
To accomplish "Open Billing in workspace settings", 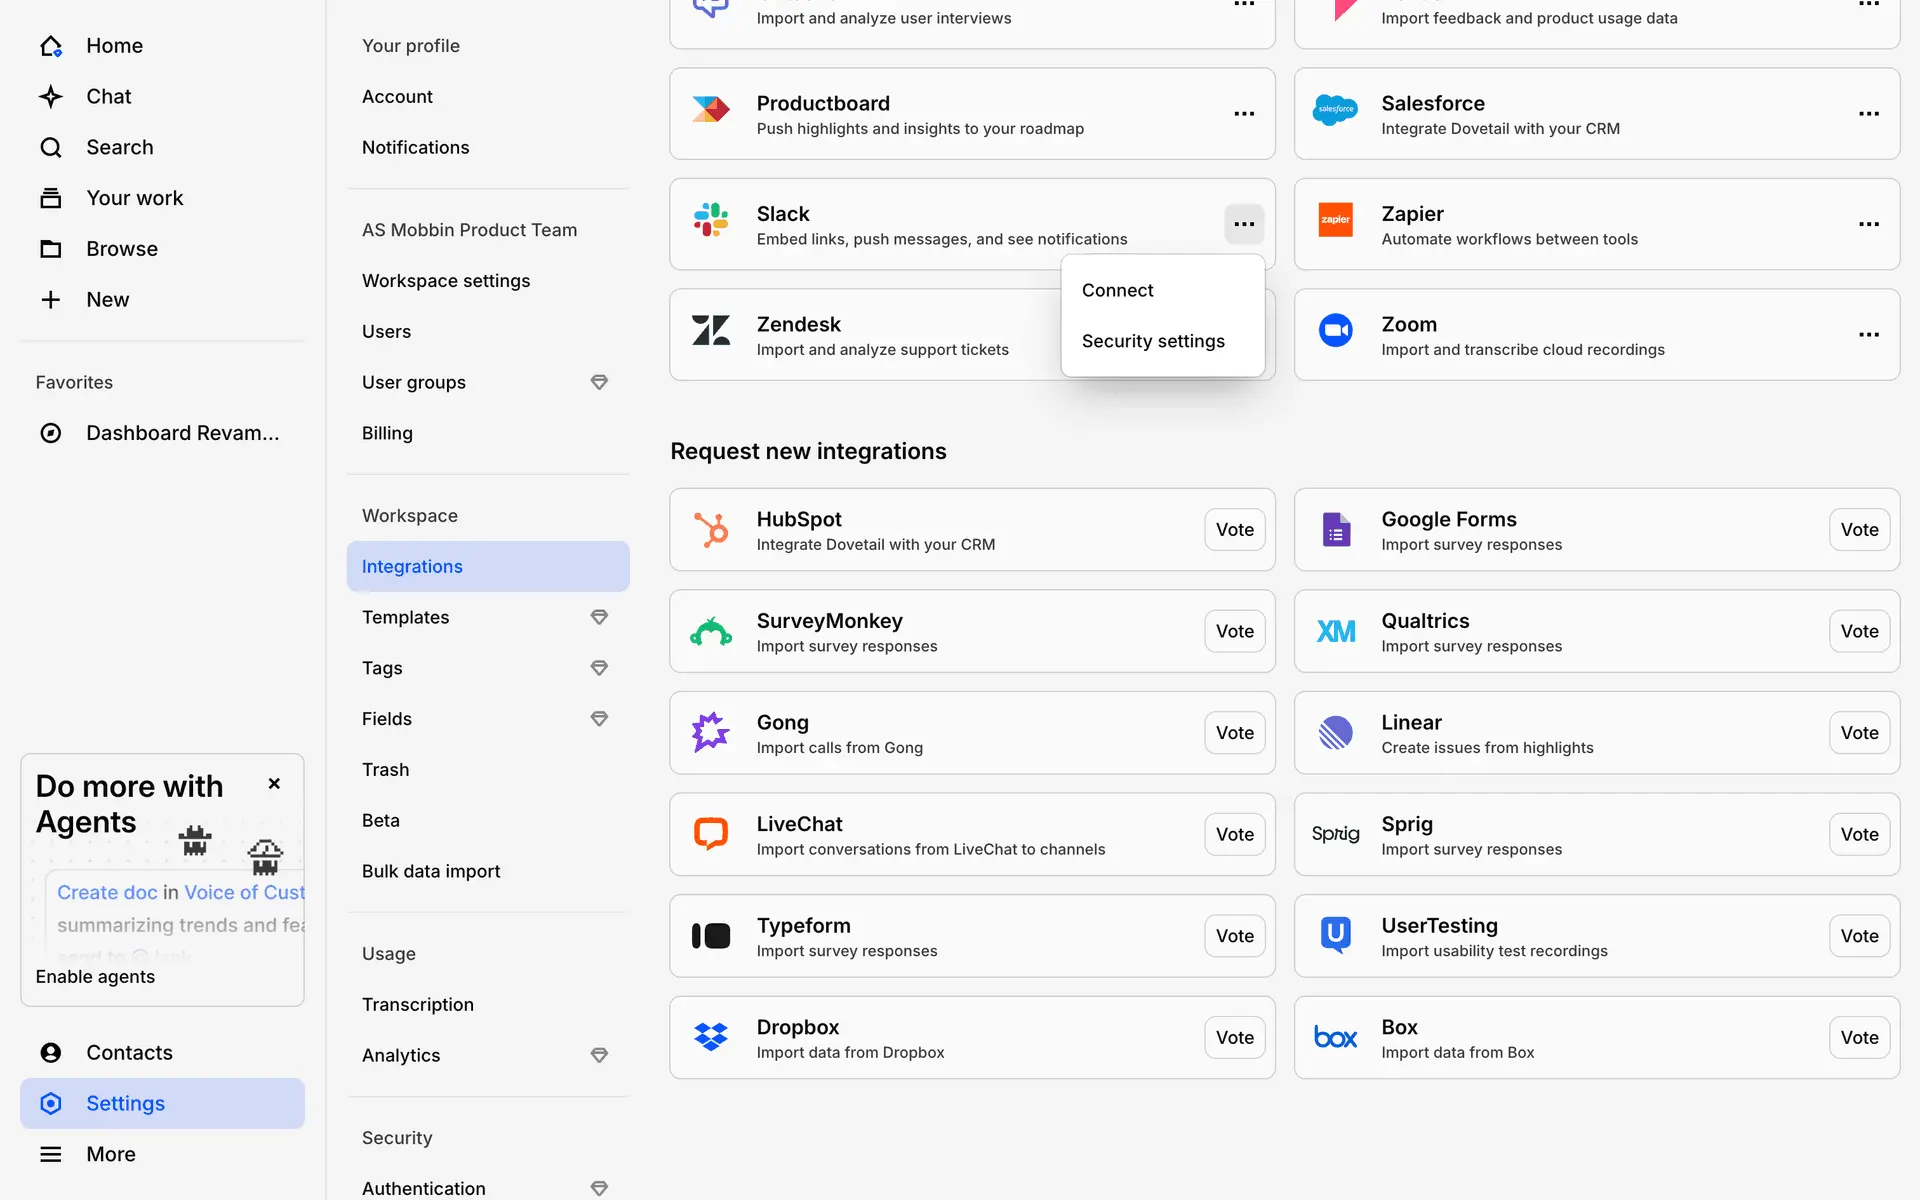I will pyautogui.click(x=387, y=433).
